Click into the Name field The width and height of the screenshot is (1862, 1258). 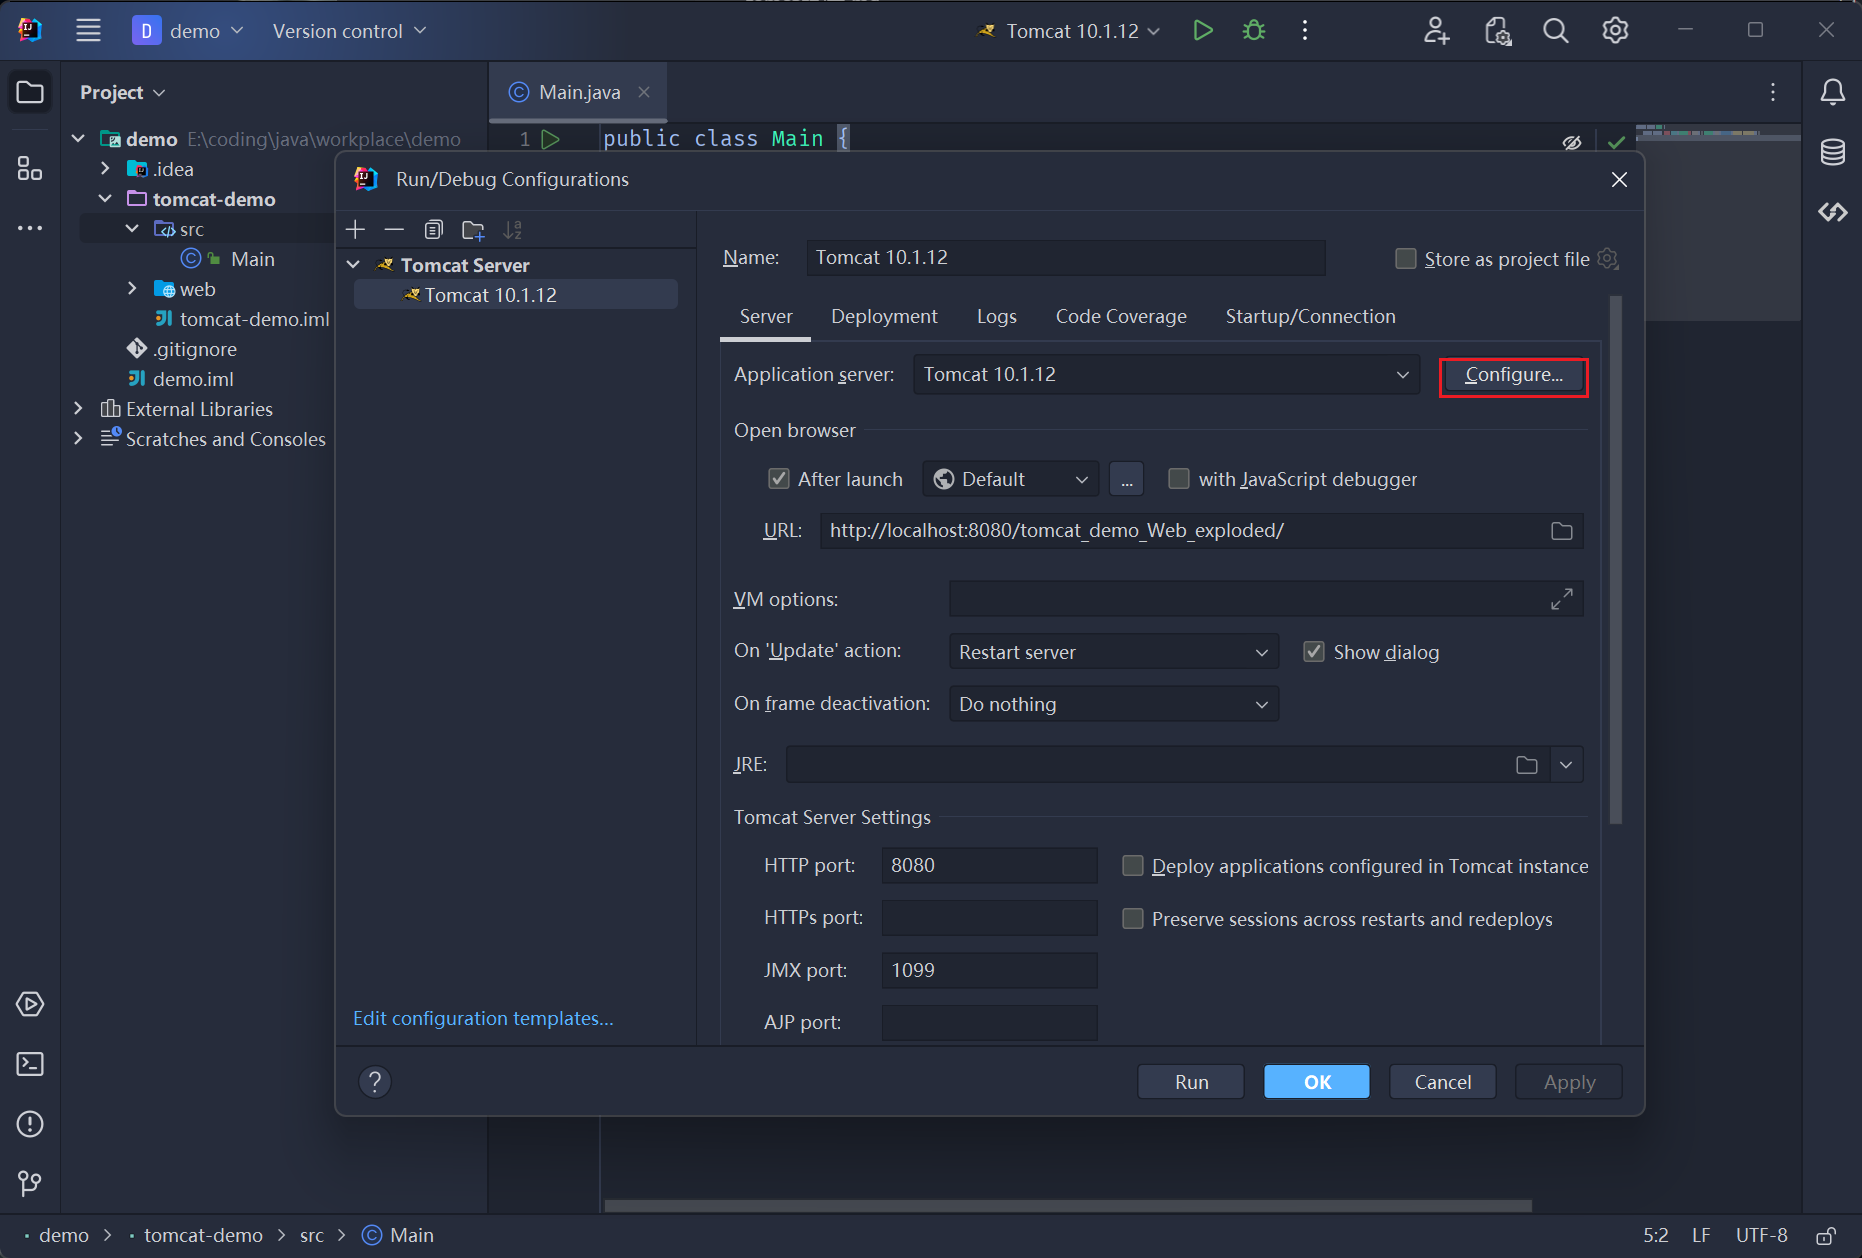(1066, 258)
